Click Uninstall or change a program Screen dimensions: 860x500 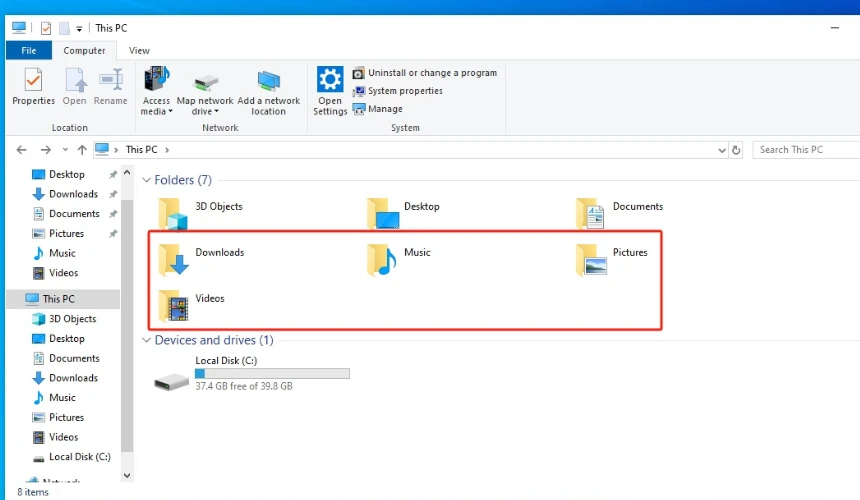431,73
